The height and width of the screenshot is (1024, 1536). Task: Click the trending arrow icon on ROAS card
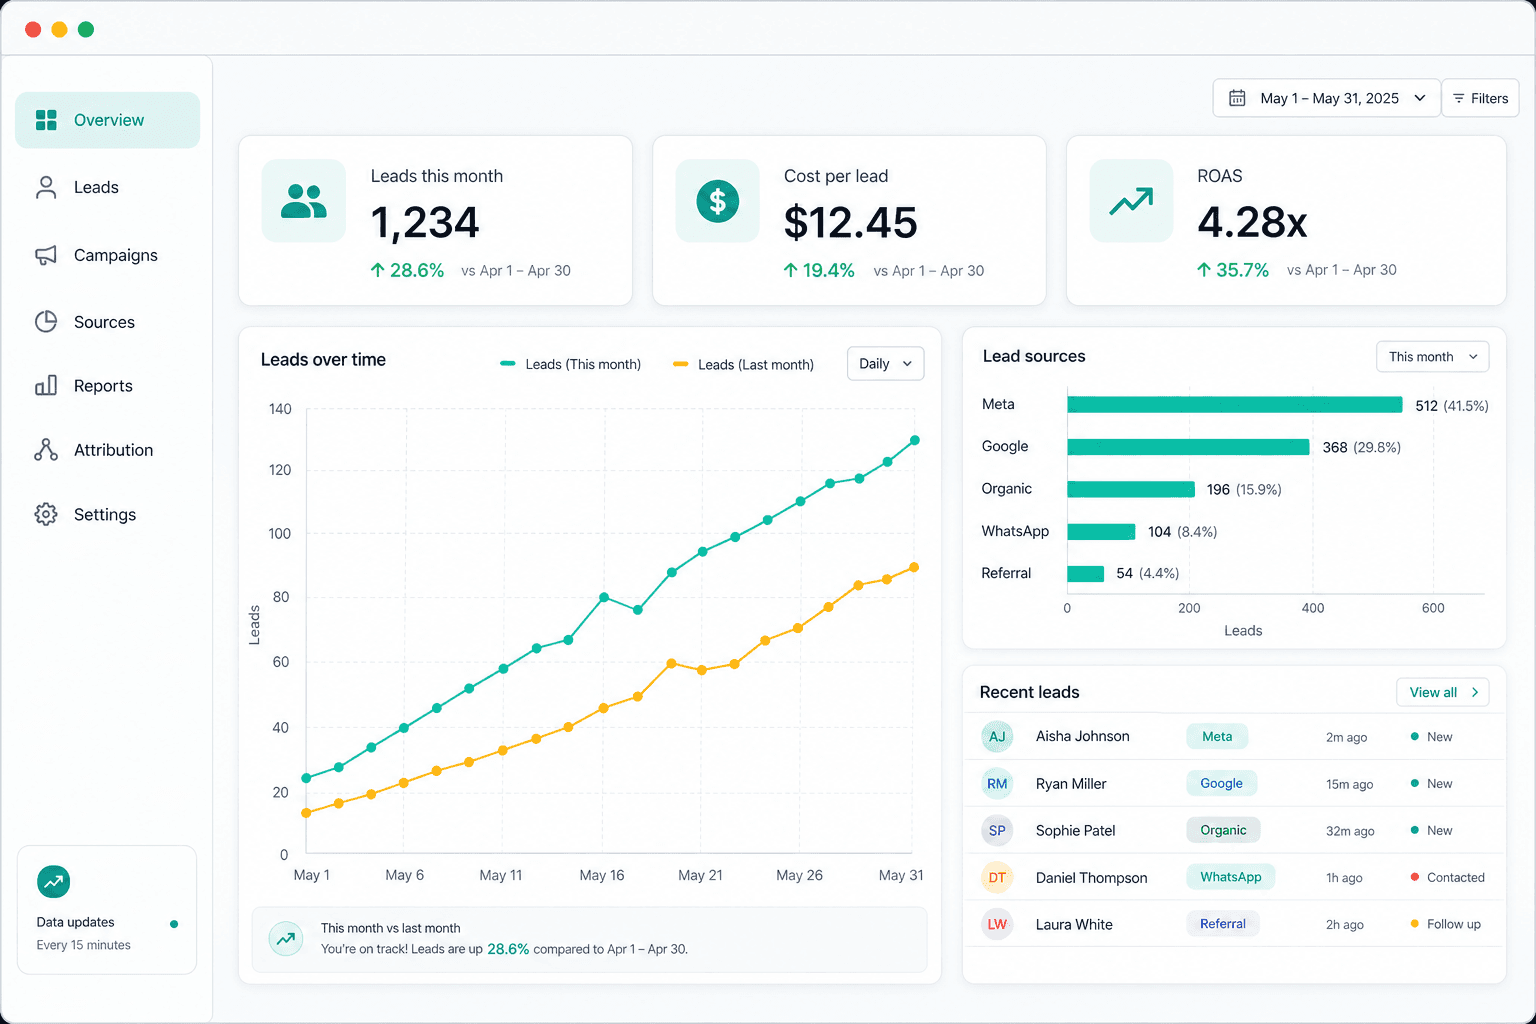coord(1131,201)
